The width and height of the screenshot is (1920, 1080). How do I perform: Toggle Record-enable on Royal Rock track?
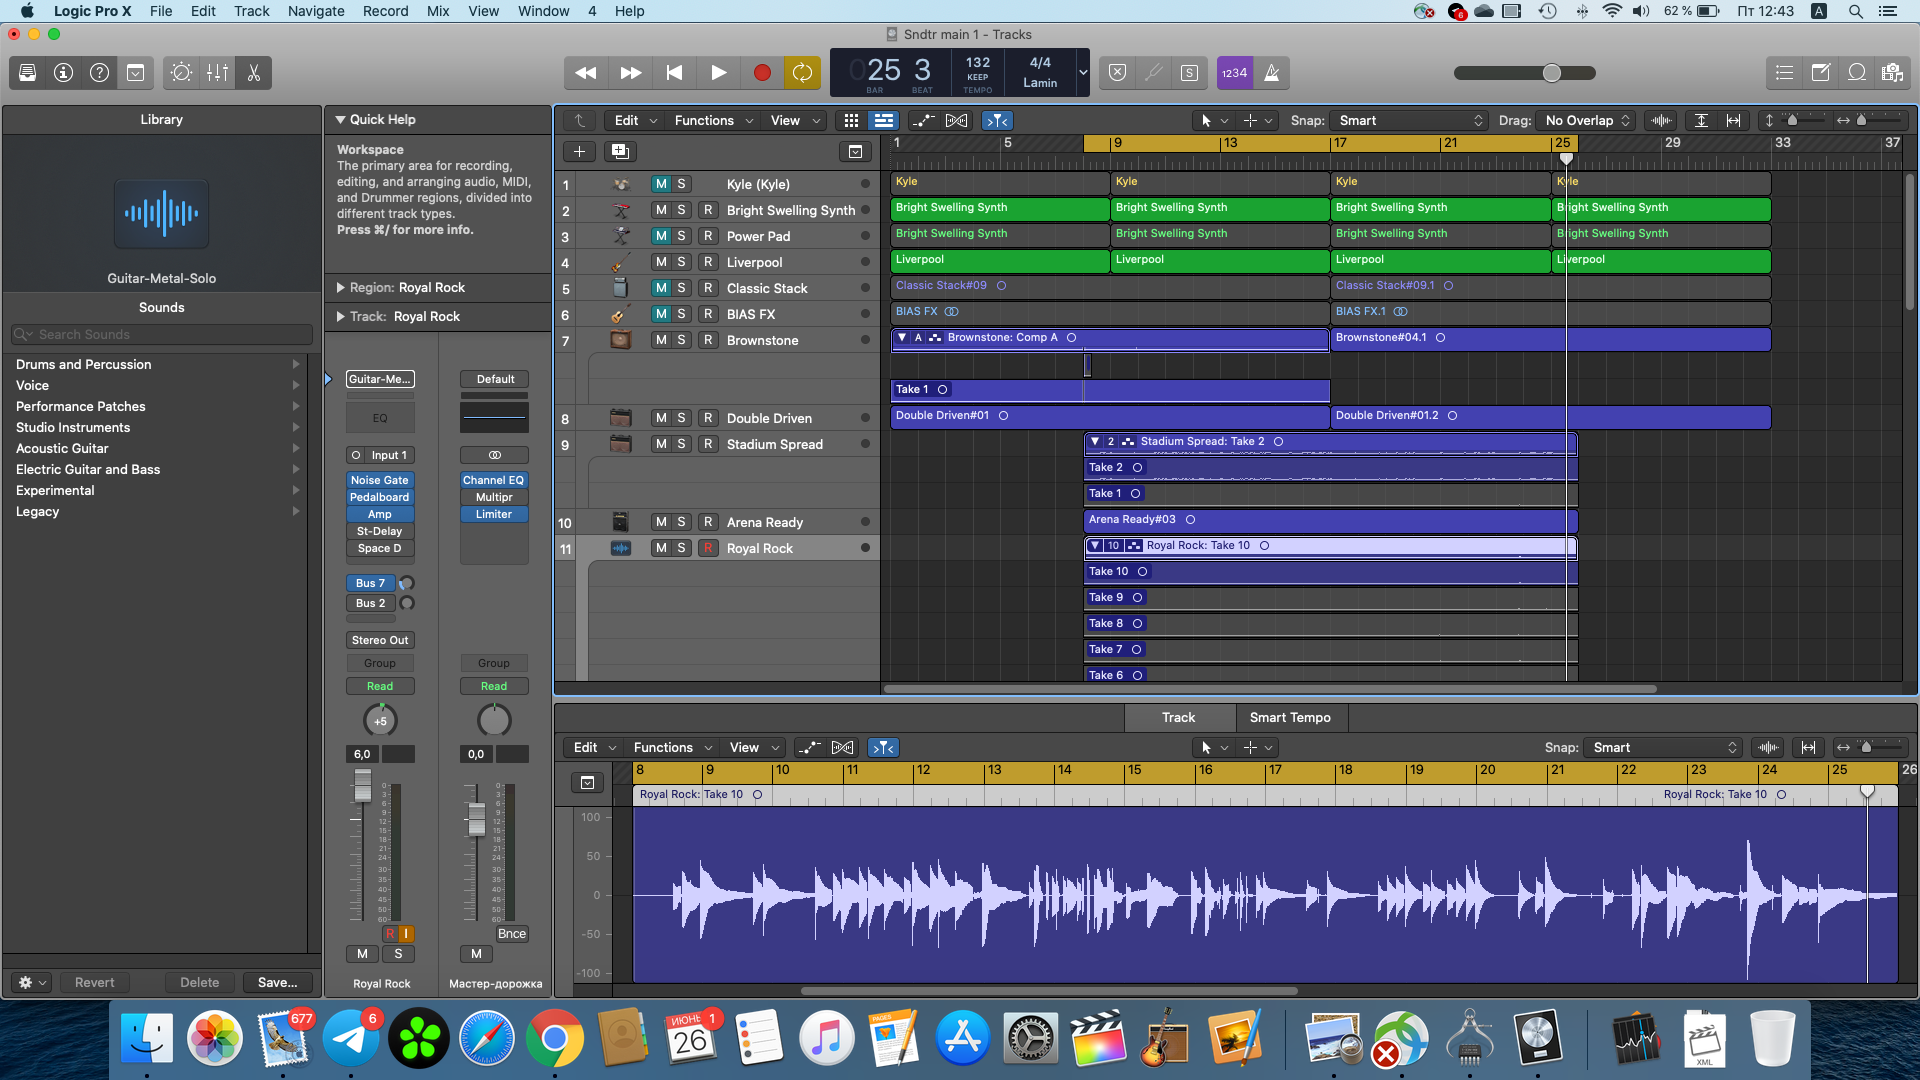click(709, 547)
